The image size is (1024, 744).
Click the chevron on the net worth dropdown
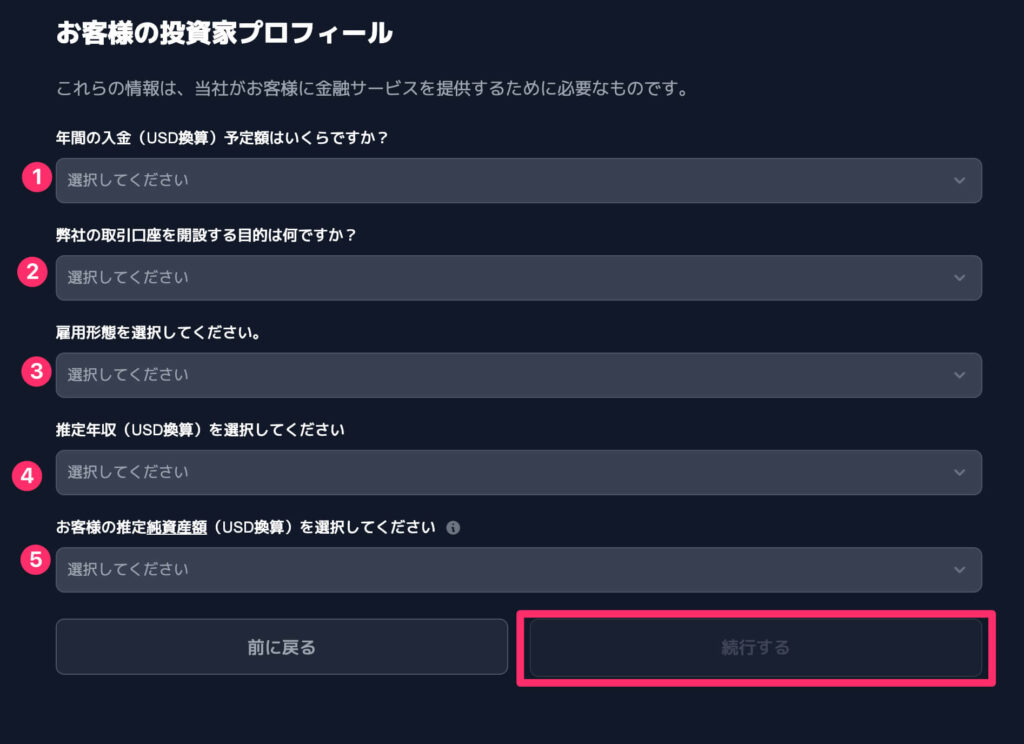click(959, 569)
